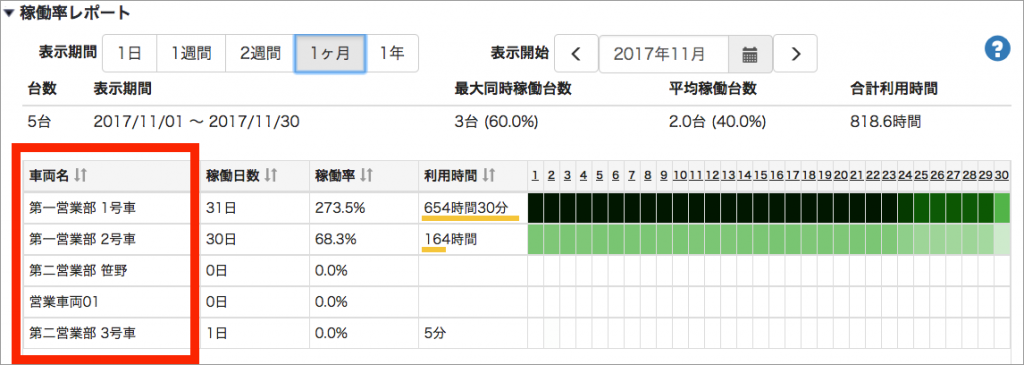Viewport: 1024px width, 365px height.
Task: Click day 10 column header link
Action: pos(680,175)
